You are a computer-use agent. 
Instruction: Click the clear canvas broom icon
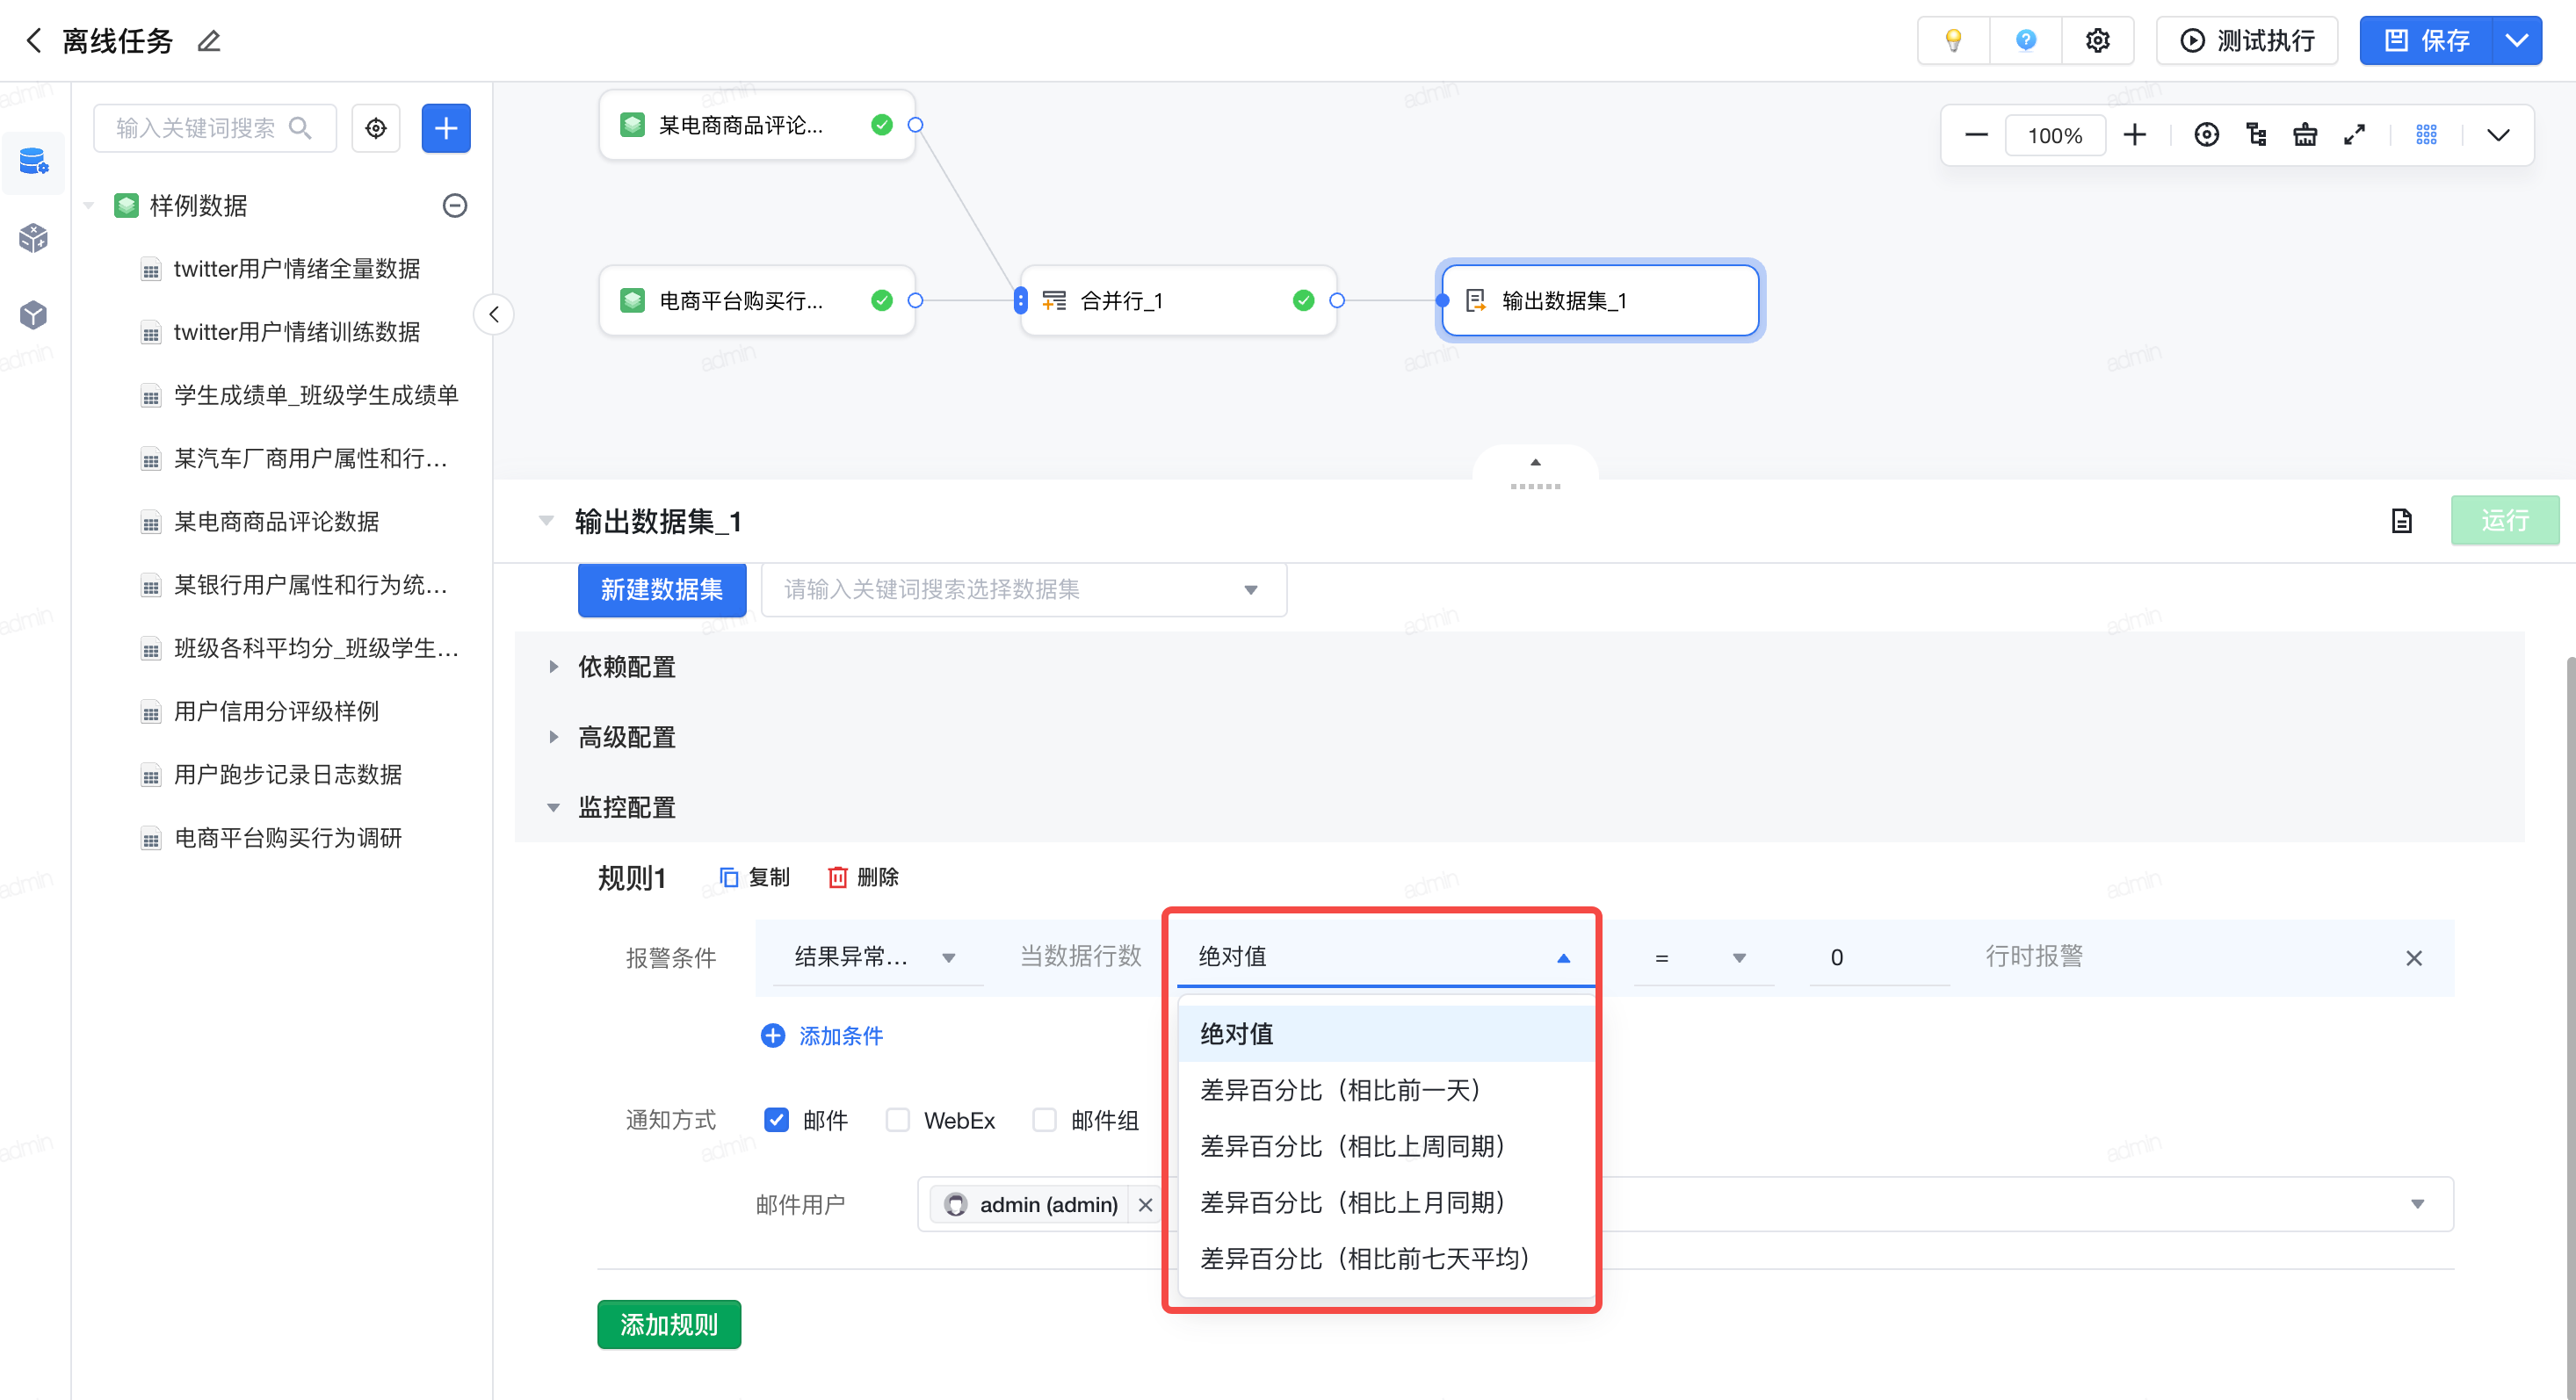[x=2305, y=135]
